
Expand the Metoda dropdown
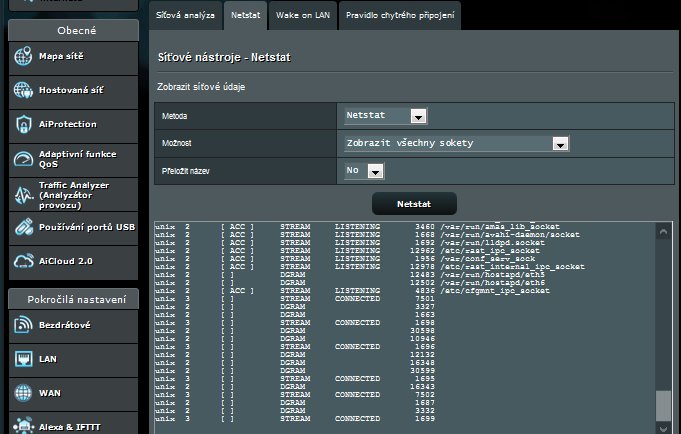pos(384,117)
